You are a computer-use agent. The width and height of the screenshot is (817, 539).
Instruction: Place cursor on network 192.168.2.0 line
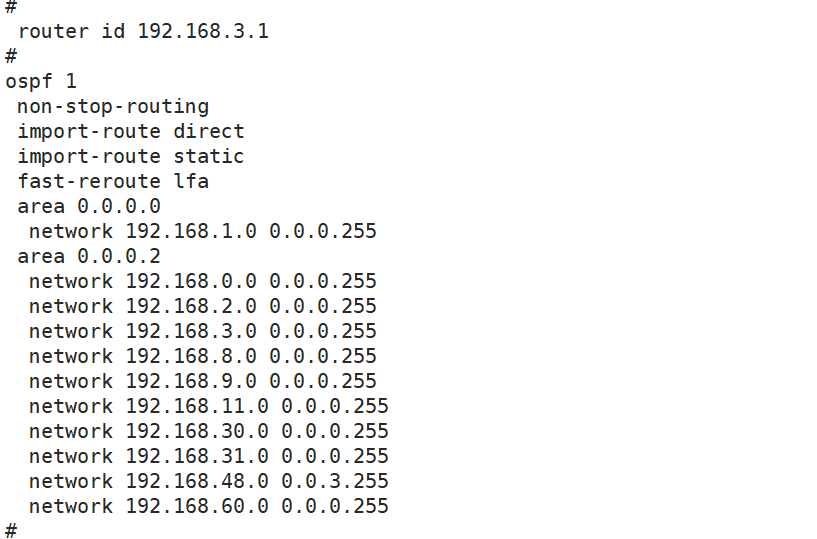coord(202,306)
